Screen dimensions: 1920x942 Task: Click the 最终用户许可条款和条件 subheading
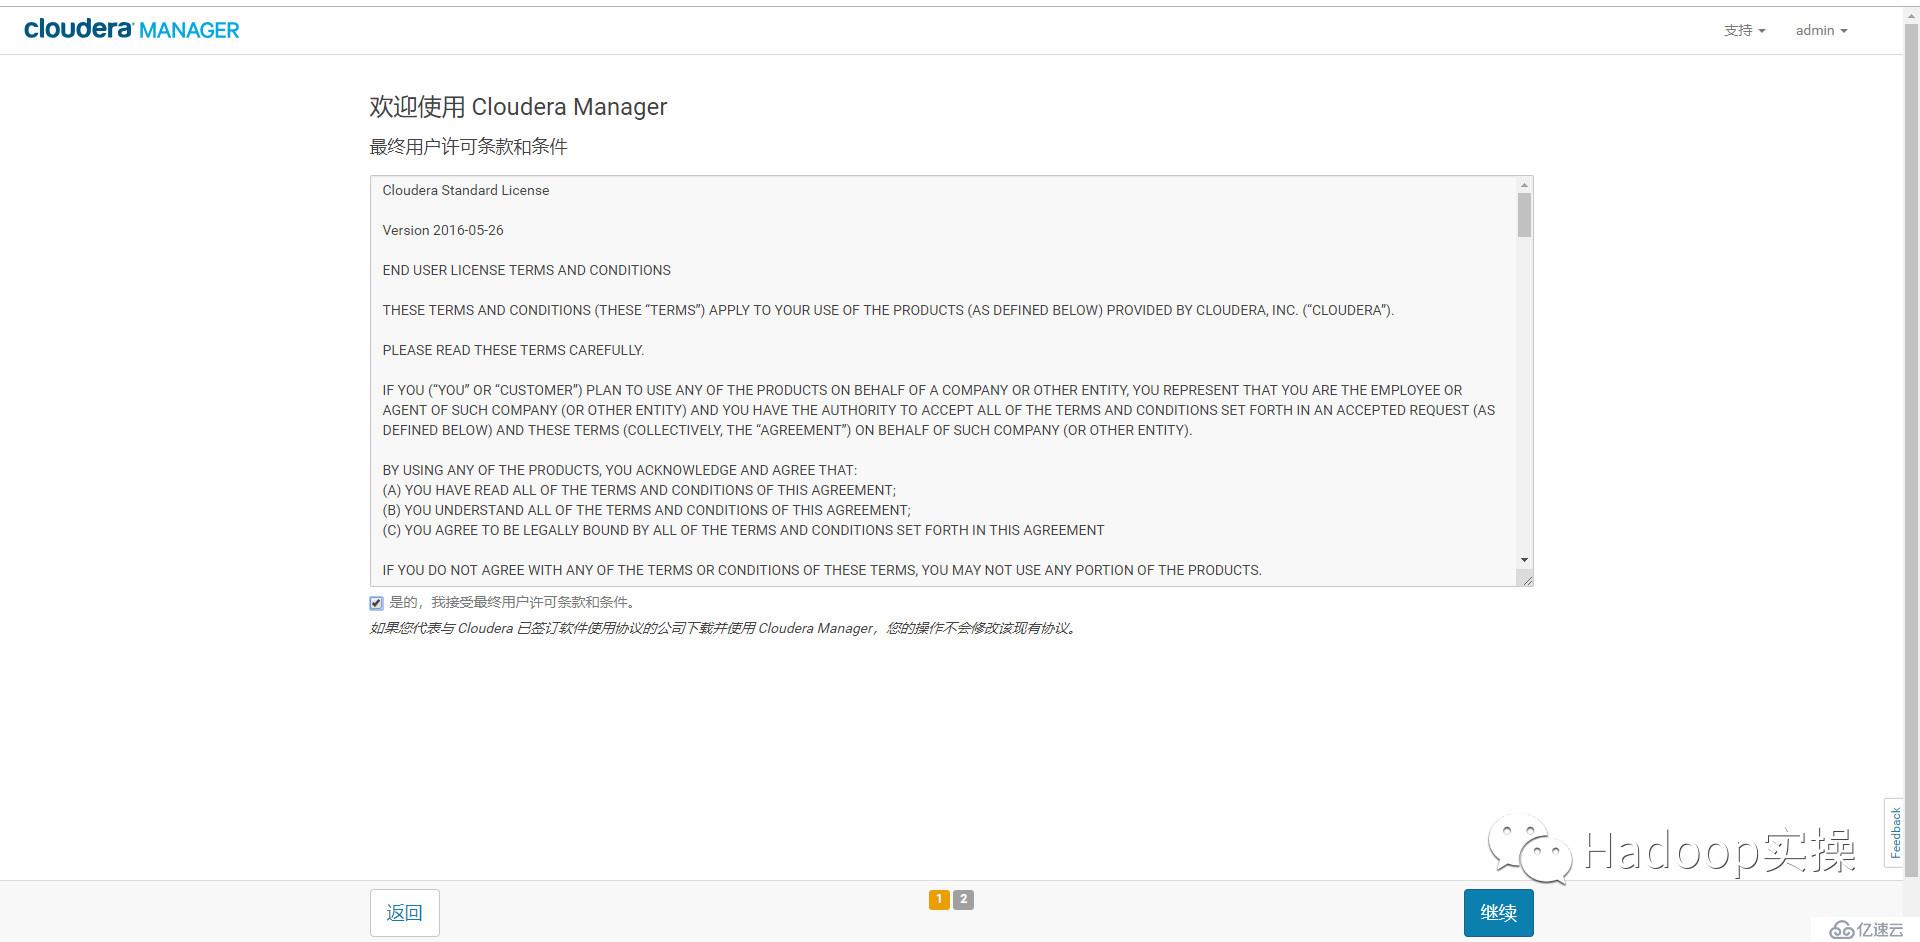pyautogui.click(x=468, y=147)
